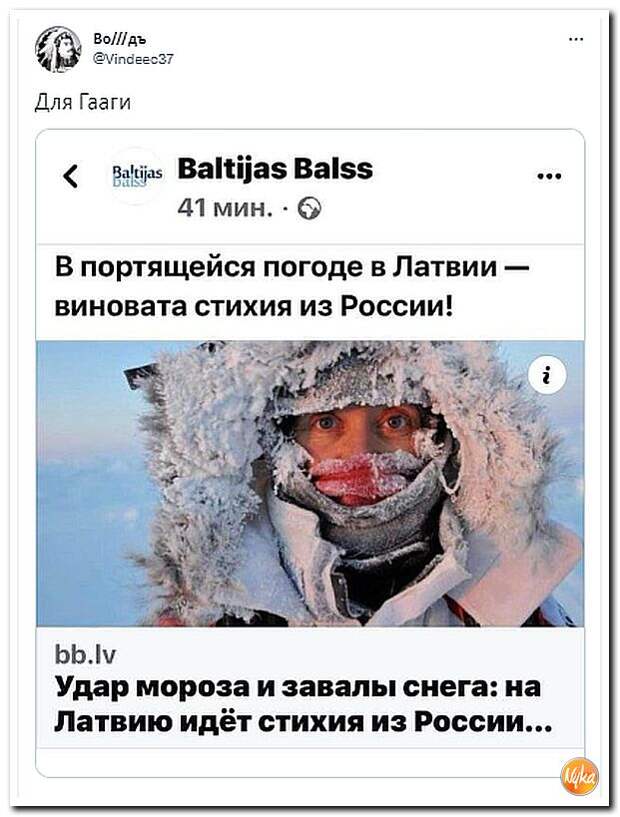Click the globe public-visibility icon
Image resolution: width=620 pixels, height=817 pixels.
pos(309,208)
